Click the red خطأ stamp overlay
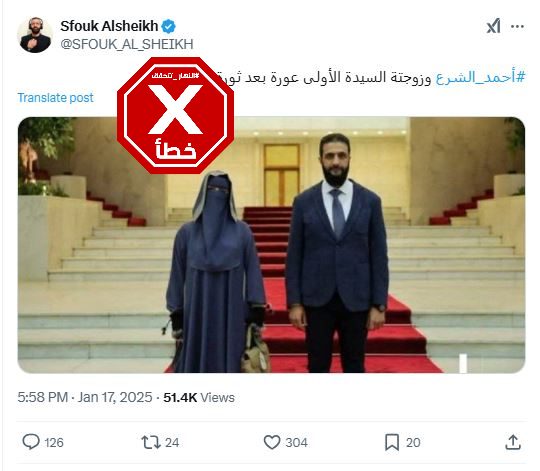The width and height of the screenshot is (540, 471). pos(176,116)
